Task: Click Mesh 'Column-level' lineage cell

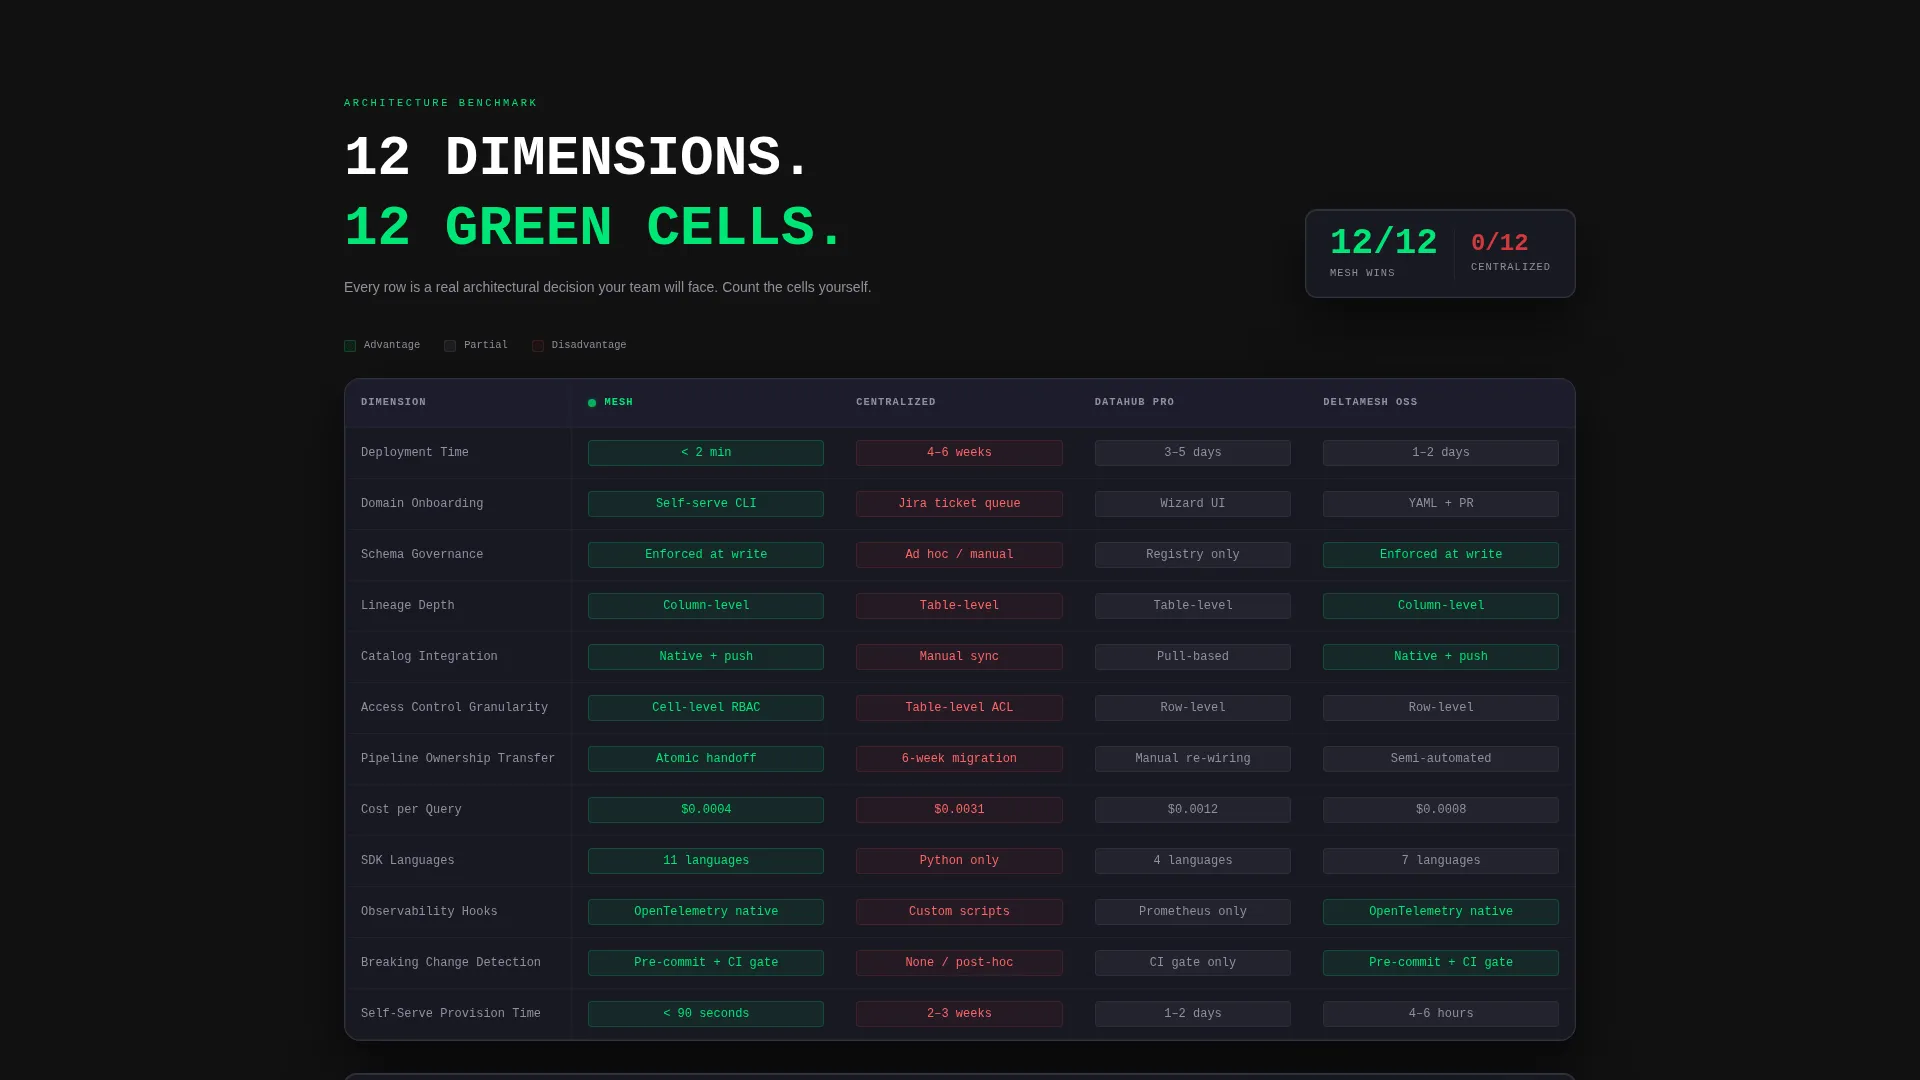Action: (x=706, y=606)
